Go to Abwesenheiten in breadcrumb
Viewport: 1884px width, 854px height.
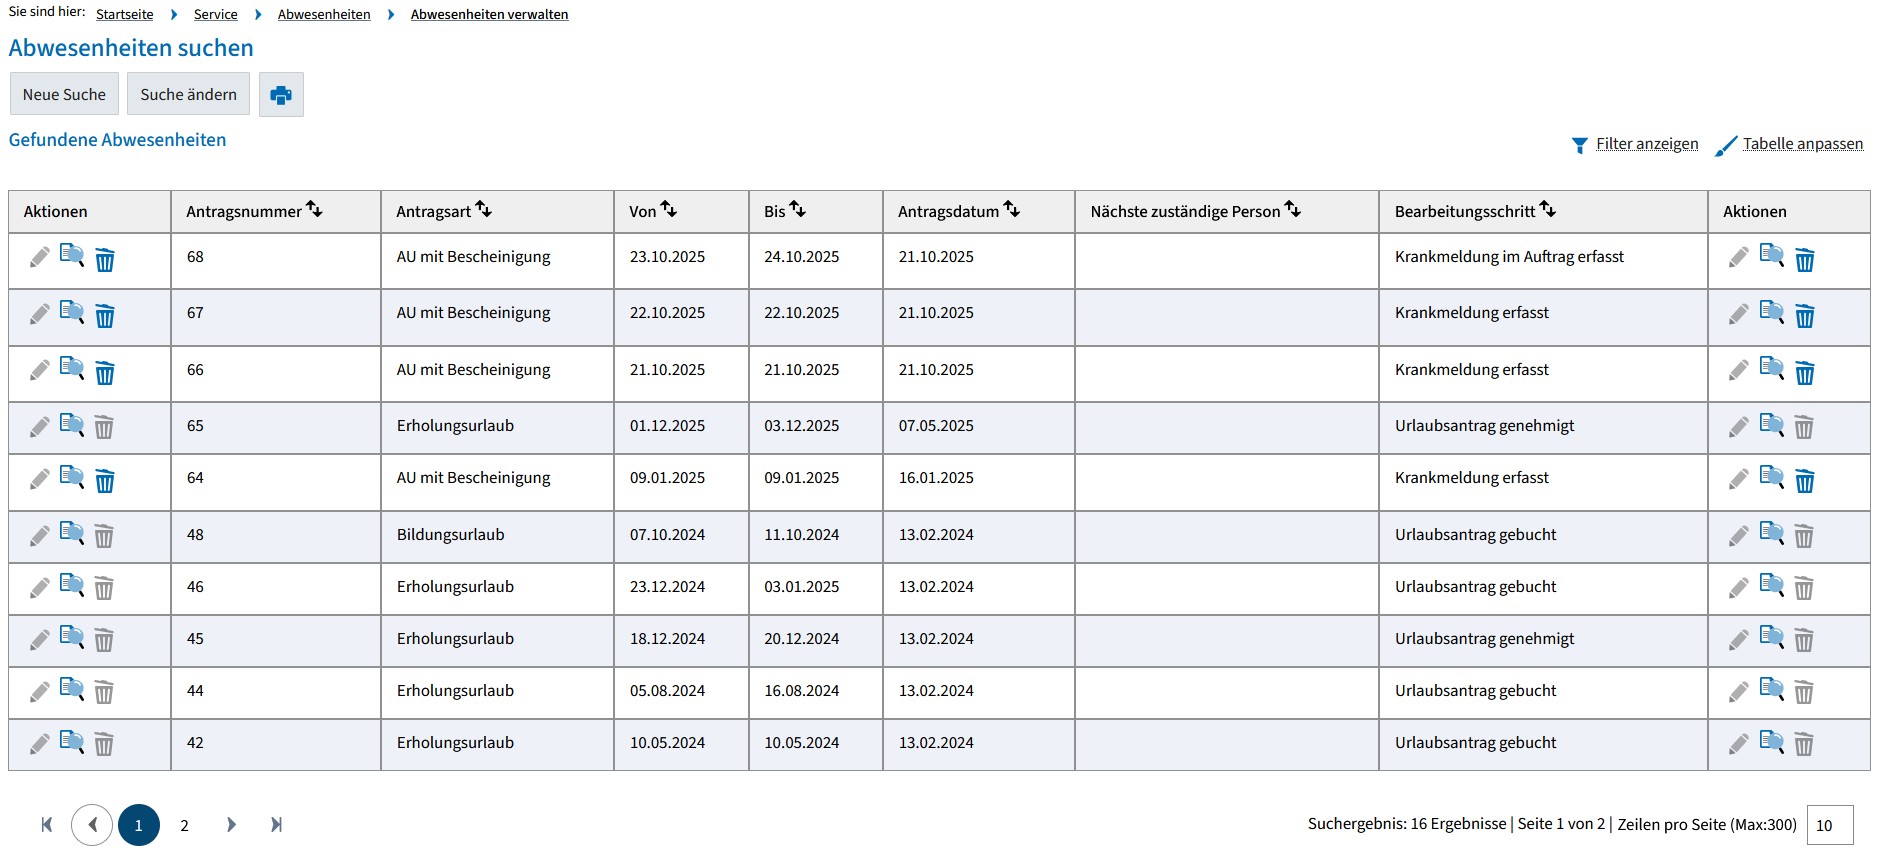(324, 14)
